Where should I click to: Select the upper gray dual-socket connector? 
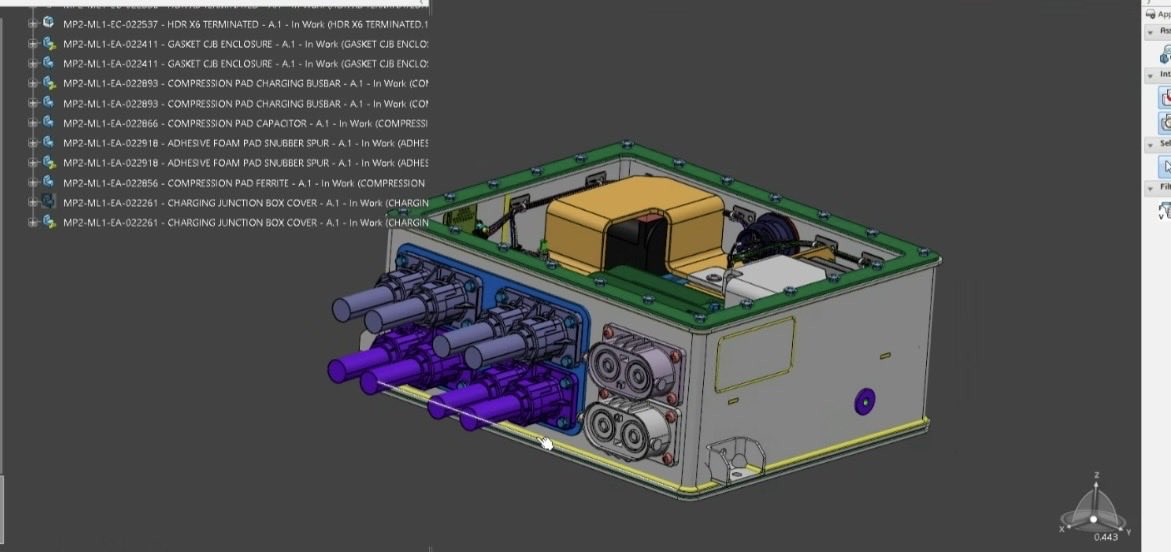[636, 364]
